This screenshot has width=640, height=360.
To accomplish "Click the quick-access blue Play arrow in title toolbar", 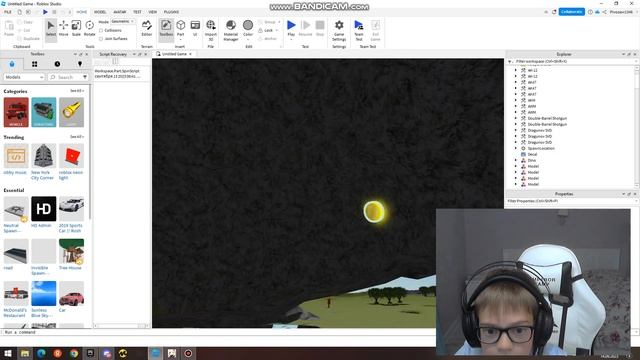I will pyautogui.click(x=45, y=12).
